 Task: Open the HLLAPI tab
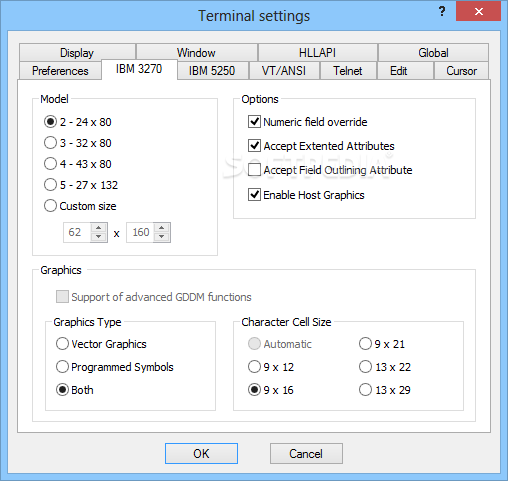coord(317,53)
